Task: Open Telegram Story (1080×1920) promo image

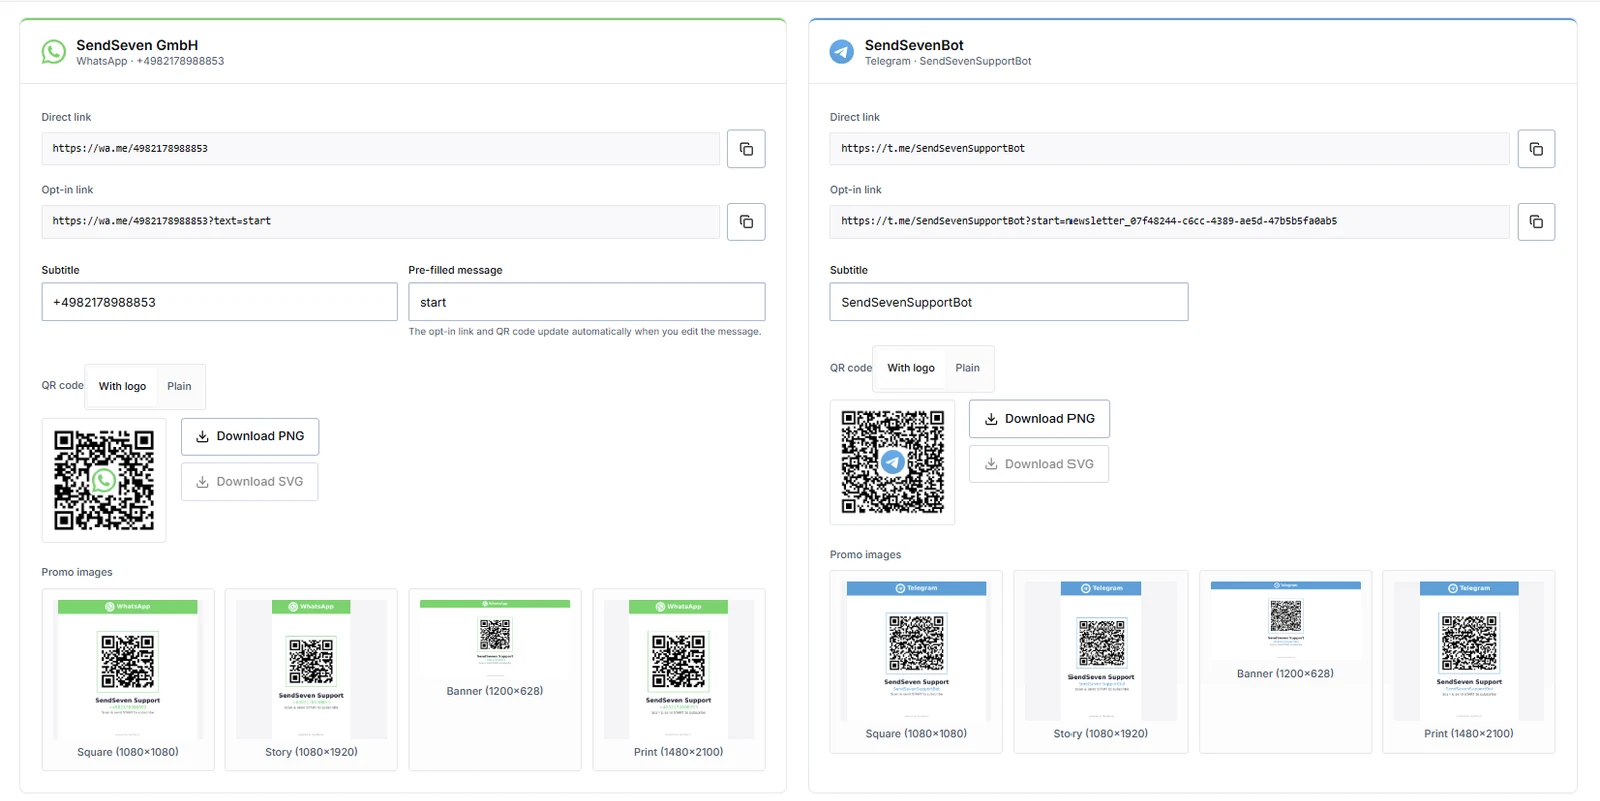Action: (1101, 662)
